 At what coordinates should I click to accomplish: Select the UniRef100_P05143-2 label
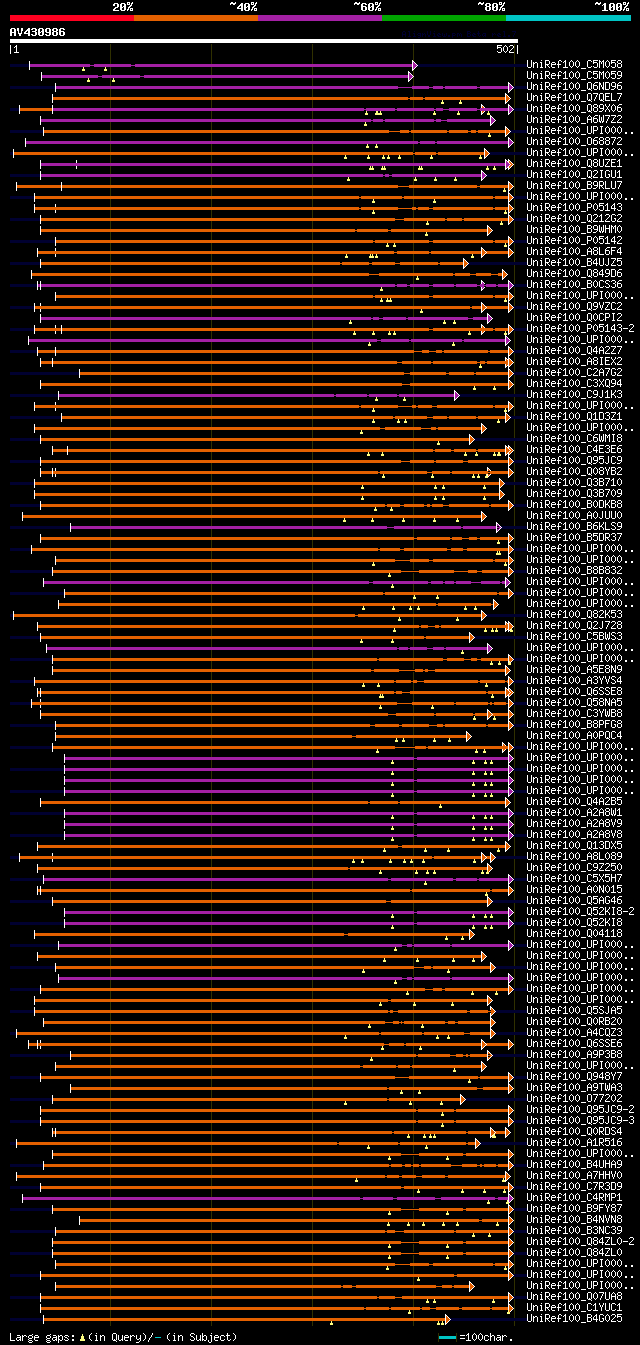pos(580,328)
